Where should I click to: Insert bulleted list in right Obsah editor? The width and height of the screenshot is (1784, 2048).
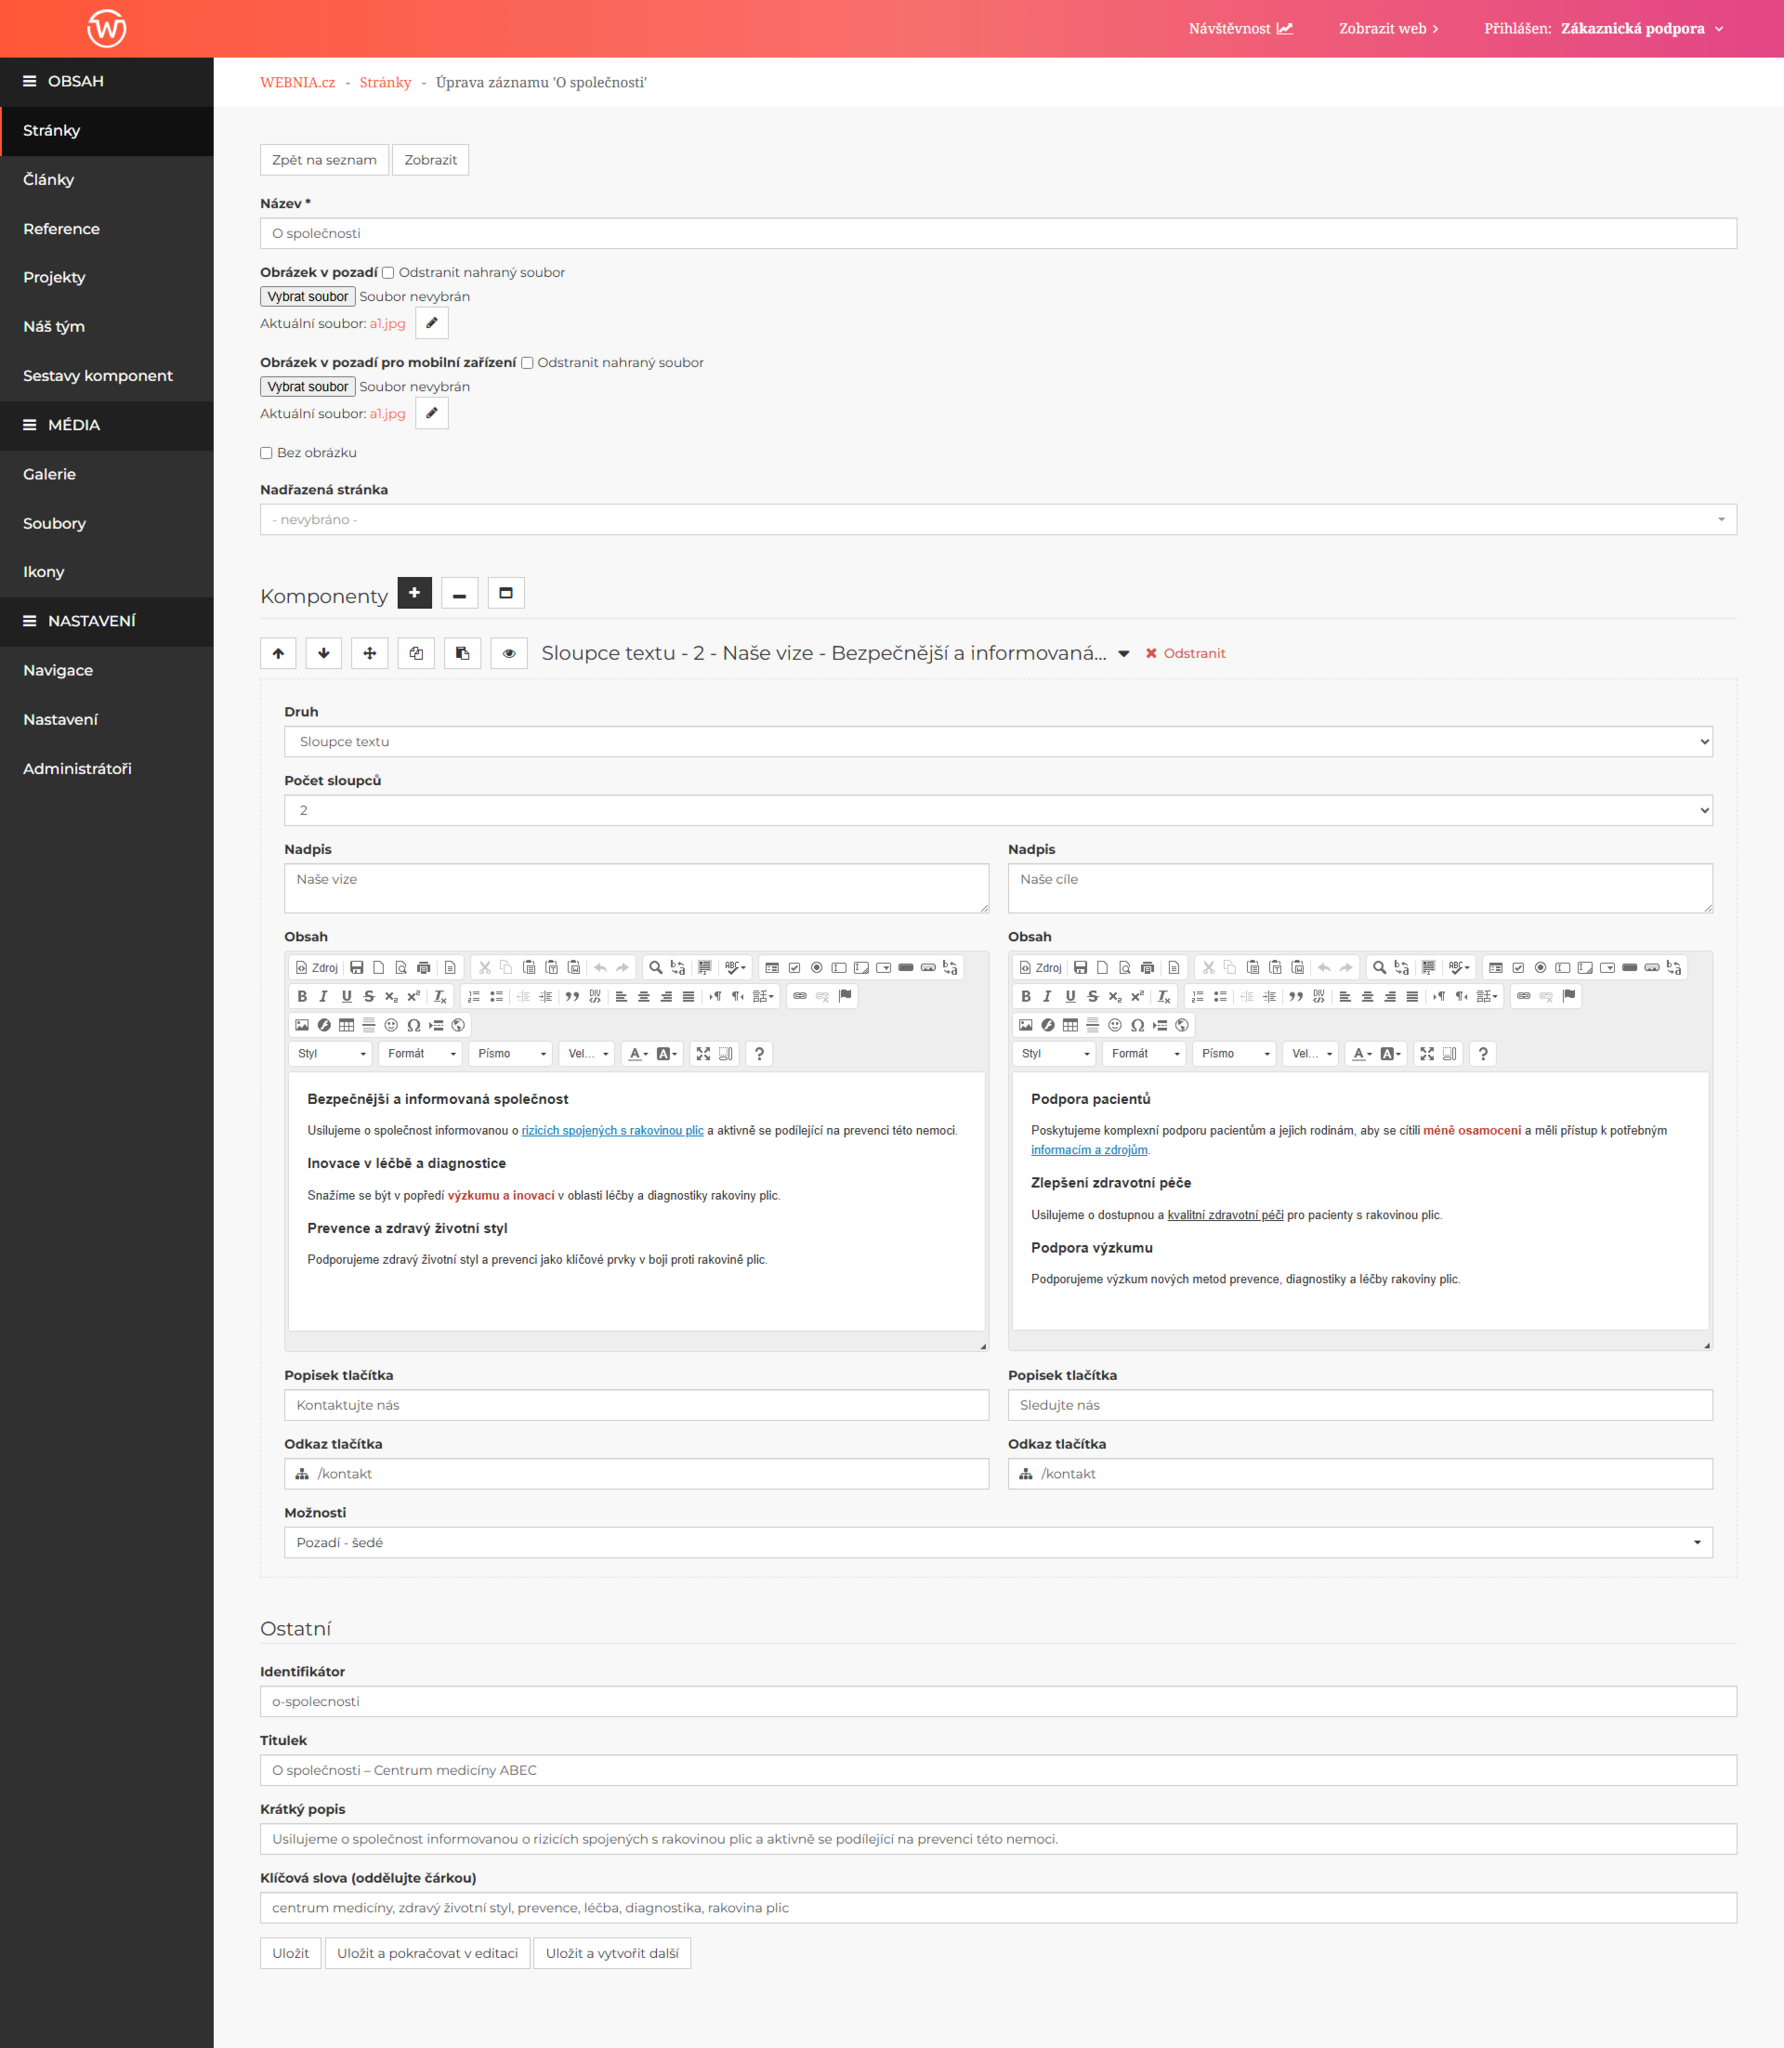(1220, 996)
